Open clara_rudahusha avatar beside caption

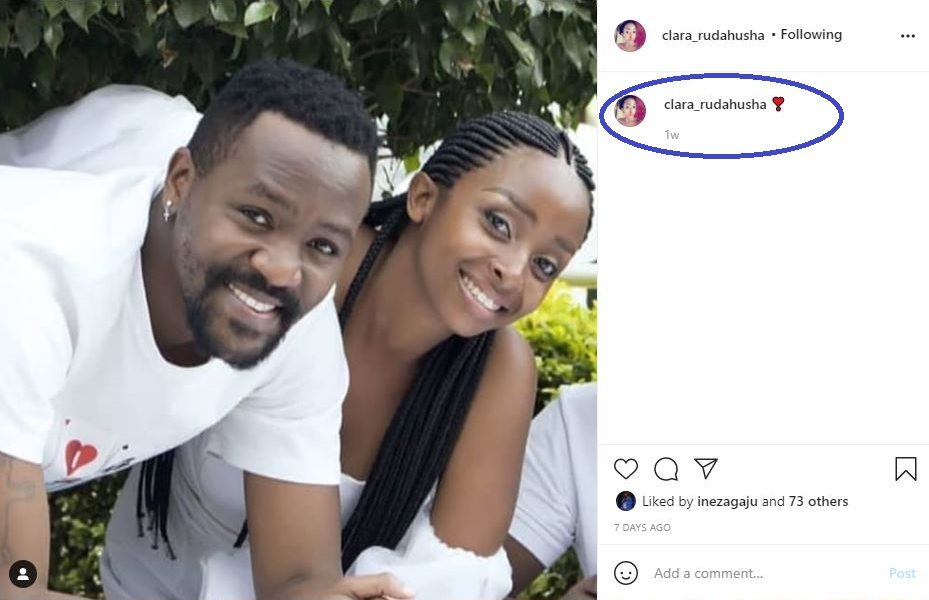coord(630,111)
